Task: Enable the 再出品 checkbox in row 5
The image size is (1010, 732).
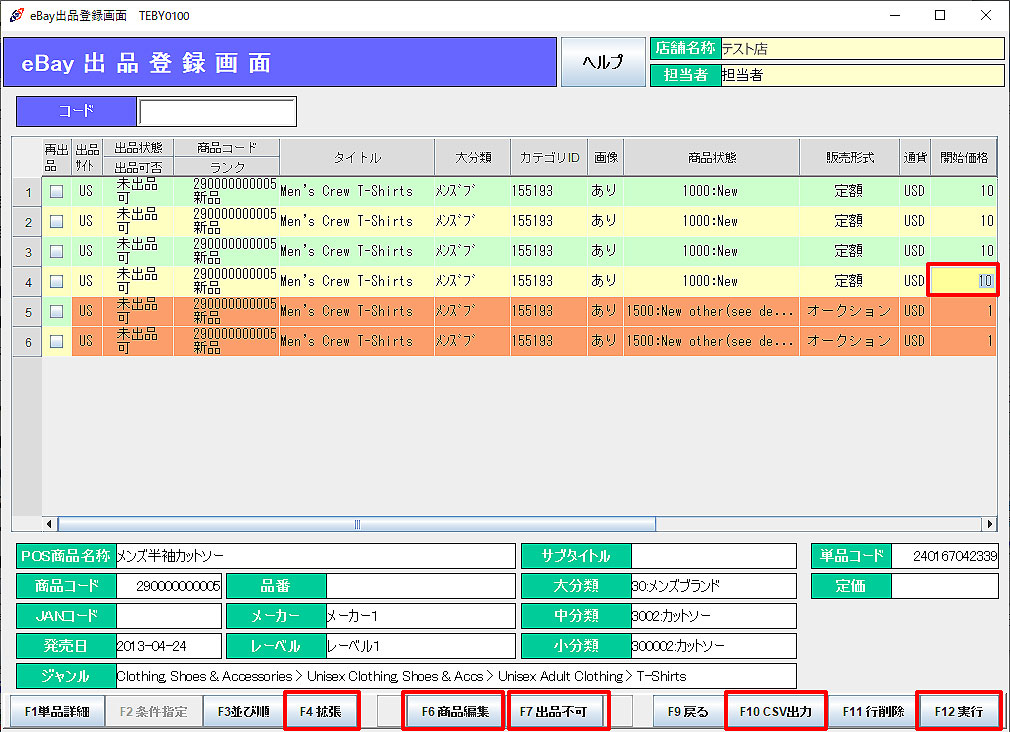Action: click(57, 311)
